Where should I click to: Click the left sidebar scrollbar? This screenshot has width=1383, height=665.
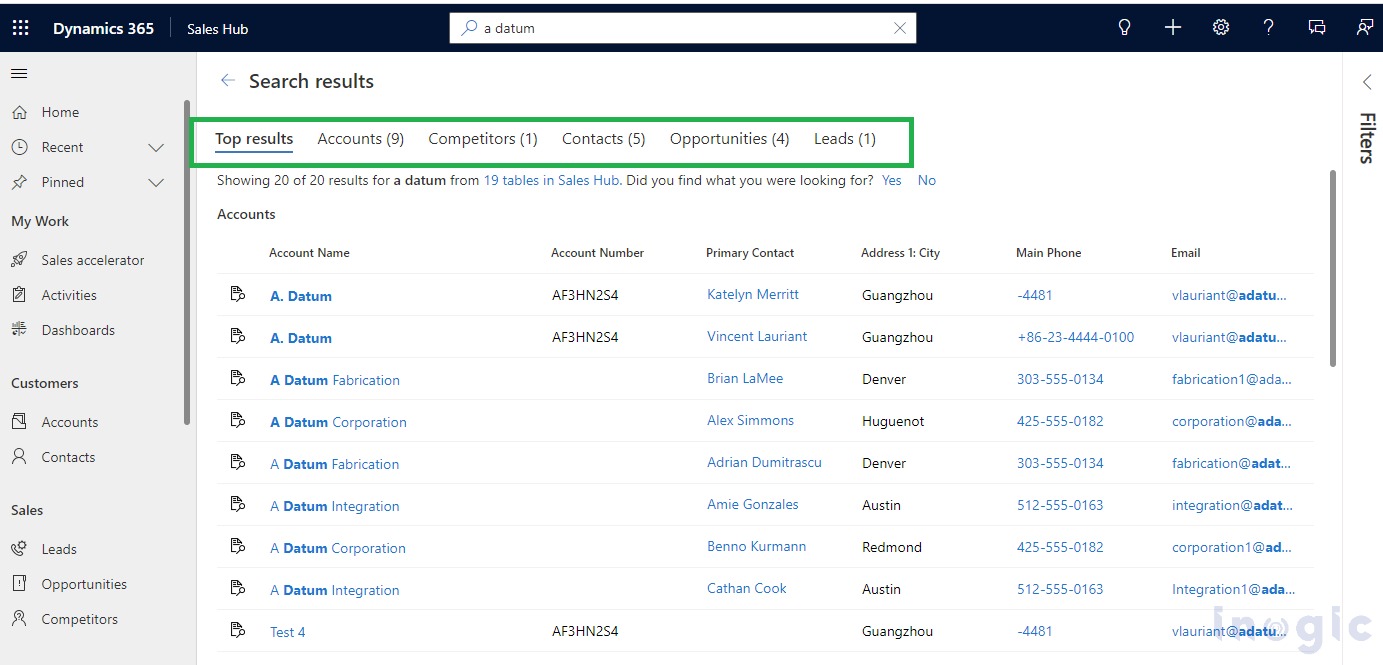187,262
